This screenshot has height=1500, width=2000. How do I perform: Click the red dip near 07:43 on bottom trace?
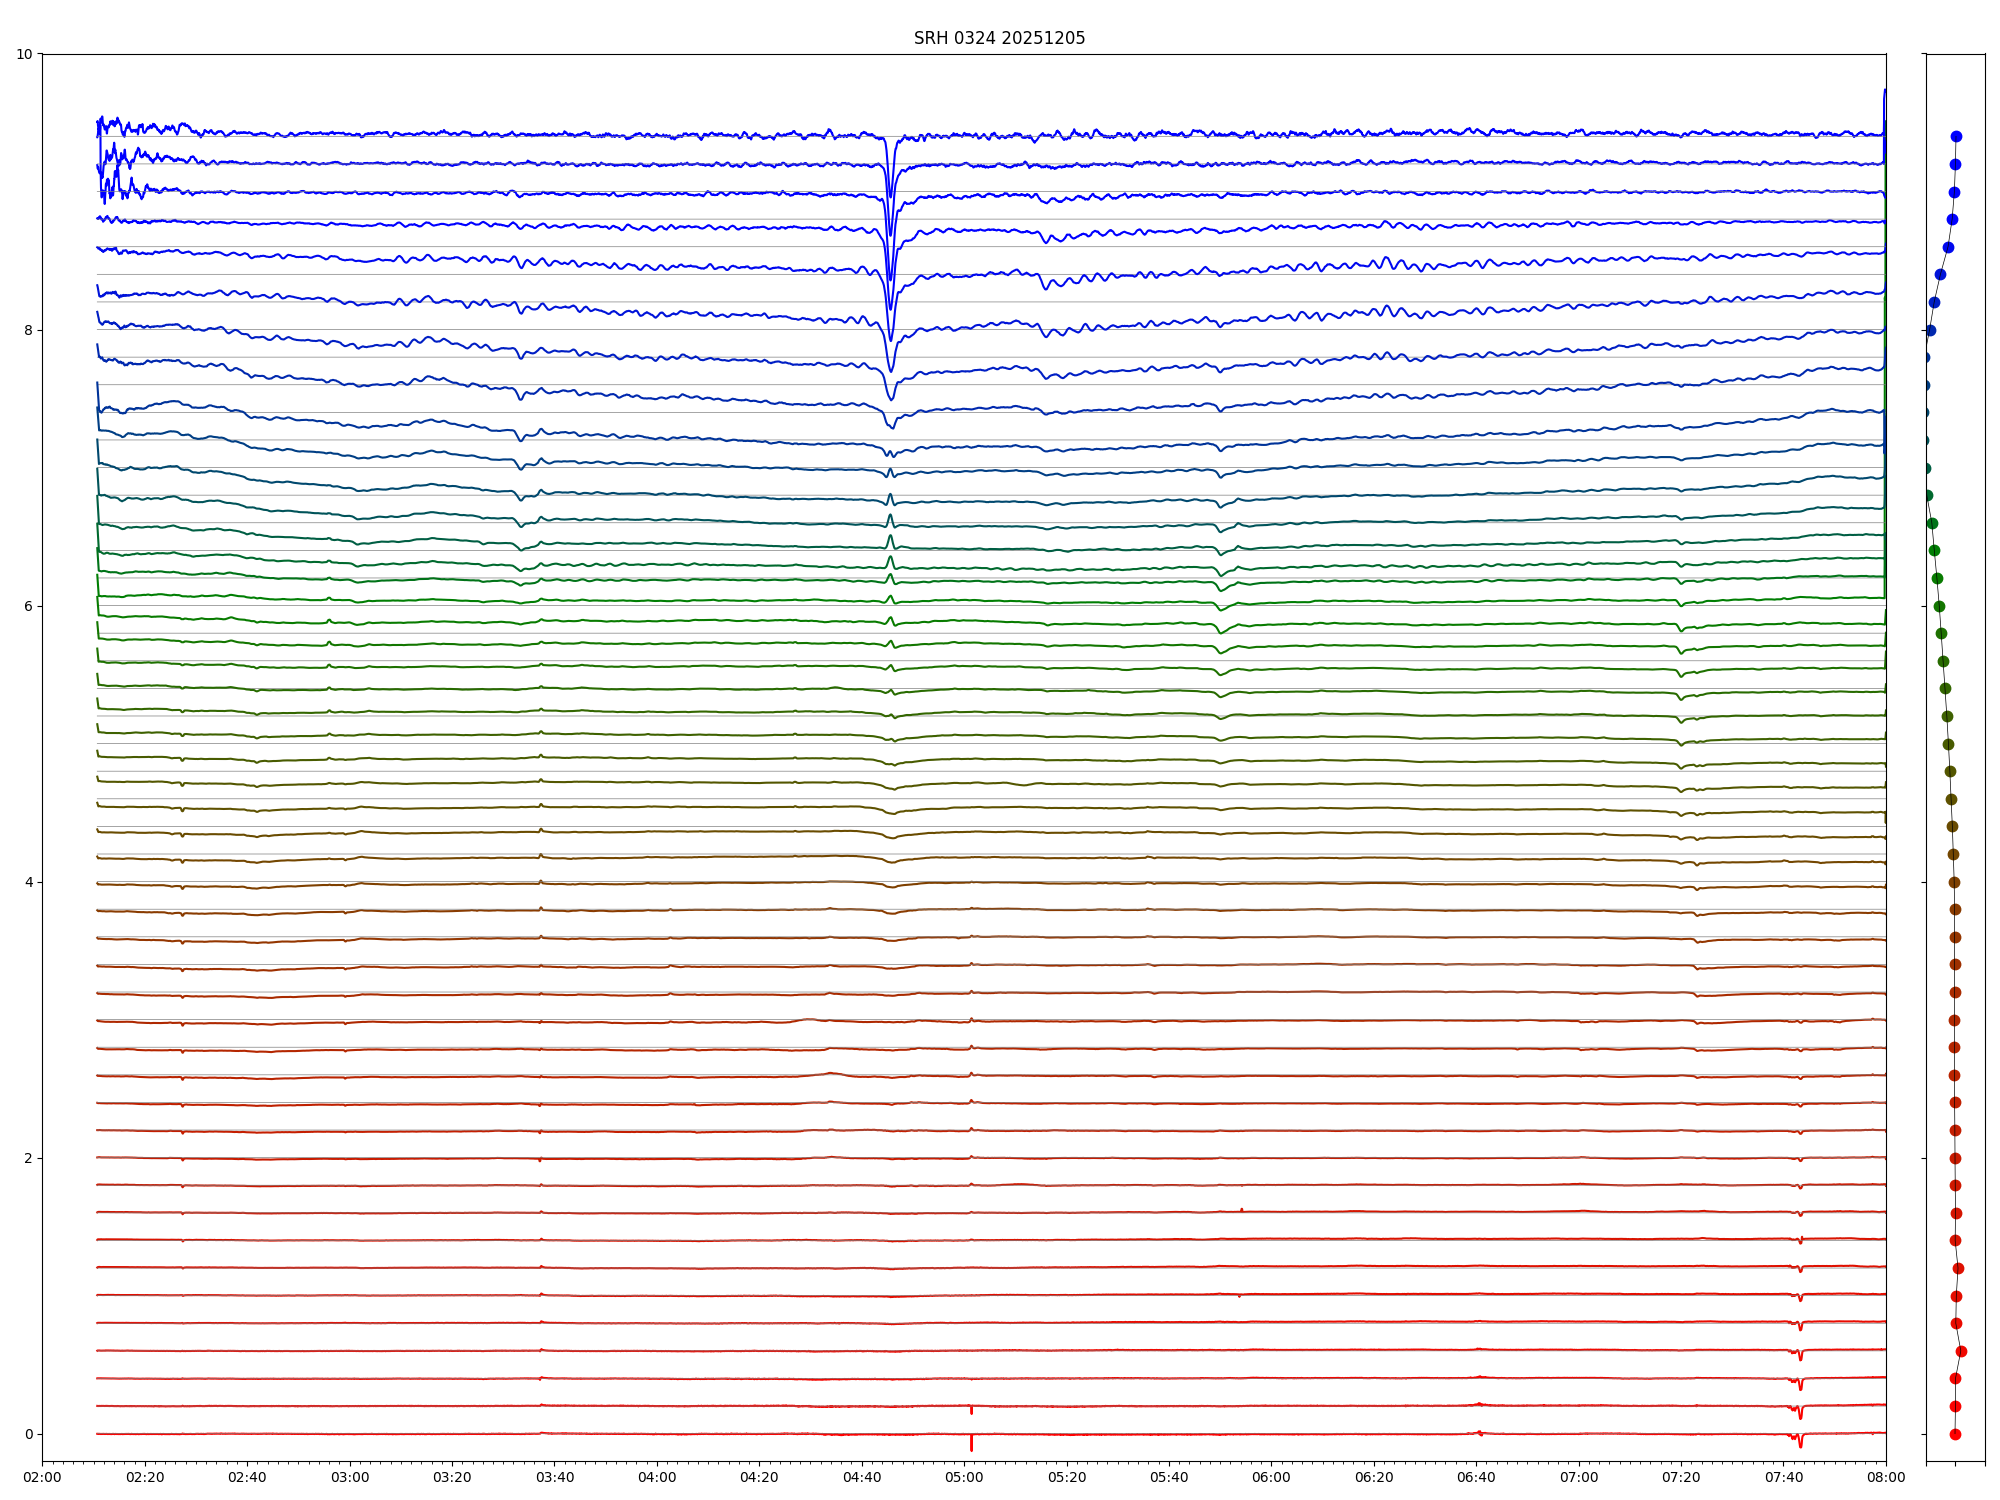[1800, 1442]
